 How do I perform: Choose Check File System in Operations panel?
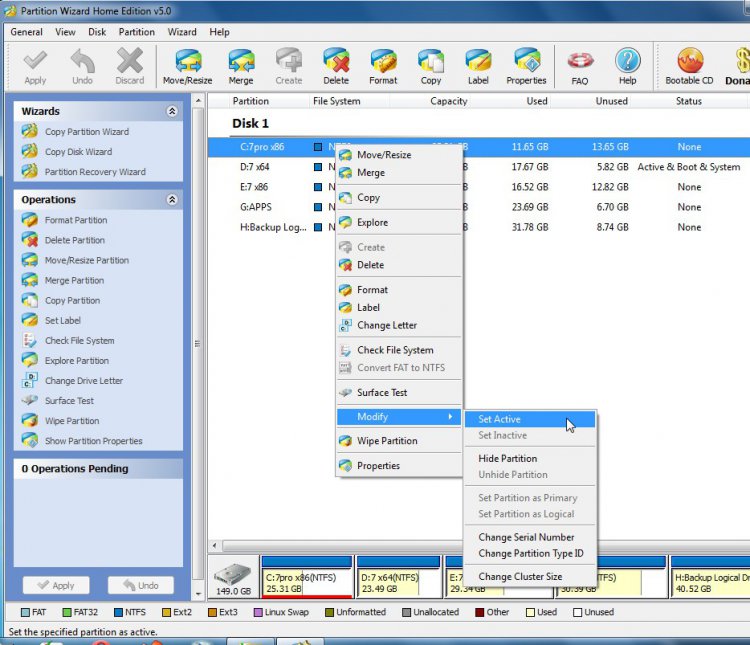pyautogui.click(x=79, y=341)
